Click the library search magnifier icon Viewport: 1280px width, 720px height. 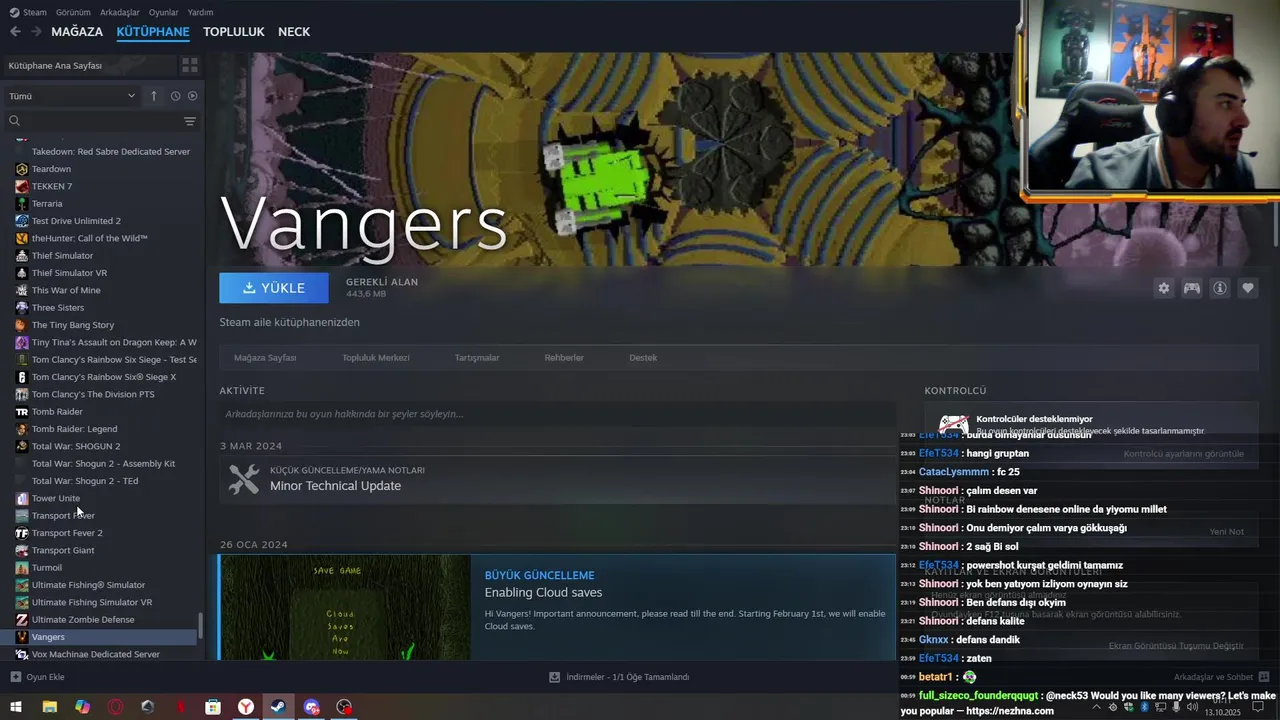[x=14, y=121]
